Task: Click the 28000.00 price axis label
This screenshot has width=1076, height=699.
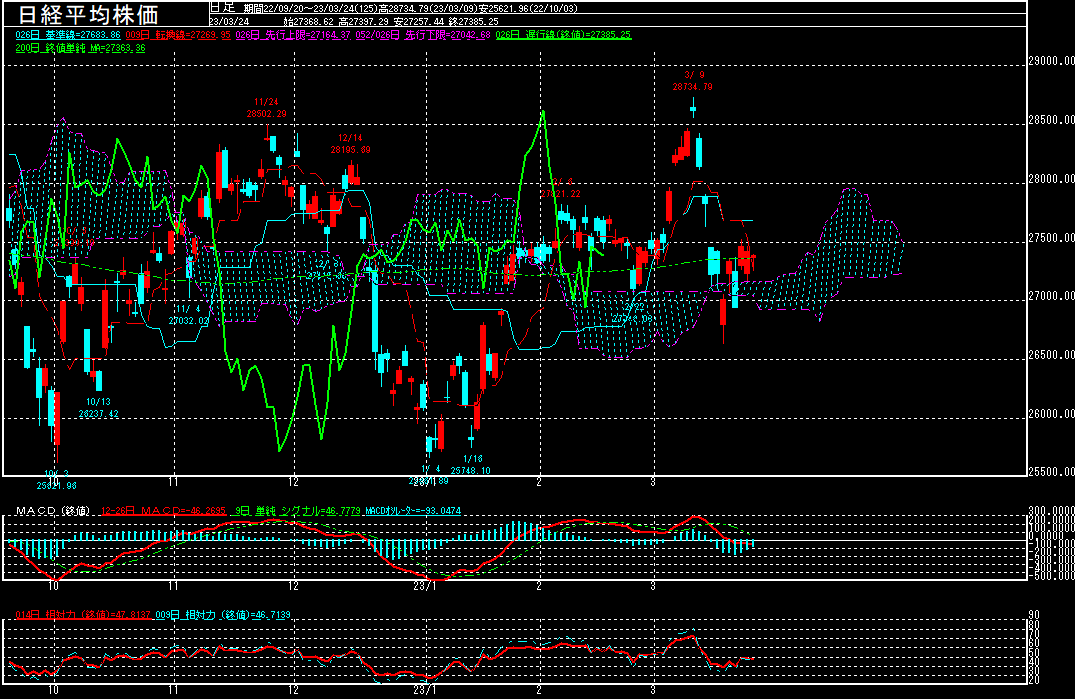Action: [1051, 179]
